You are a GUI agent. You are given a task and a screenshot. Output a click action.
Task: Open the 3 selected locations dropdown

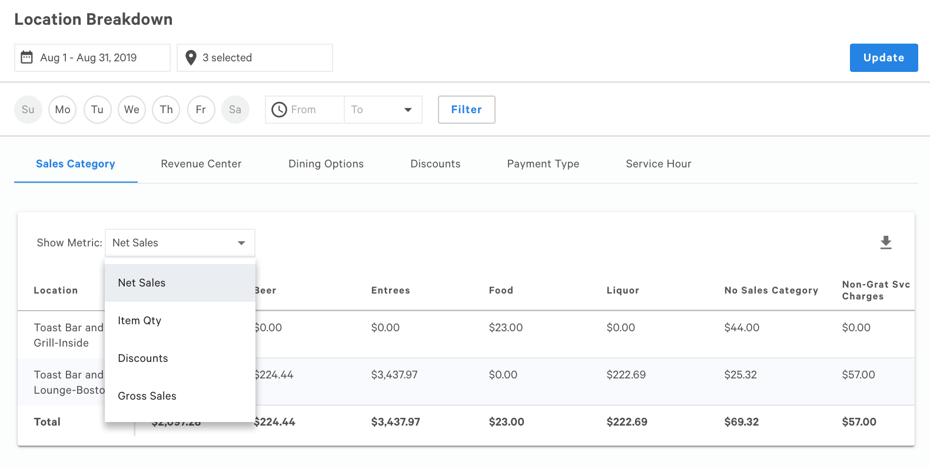tap(255, 58)
